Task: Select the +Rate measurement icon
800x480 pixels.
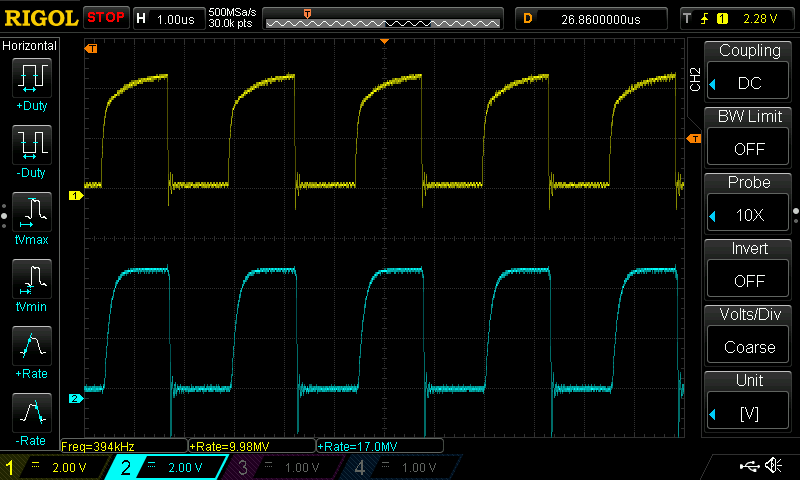Action: (32, 346)
